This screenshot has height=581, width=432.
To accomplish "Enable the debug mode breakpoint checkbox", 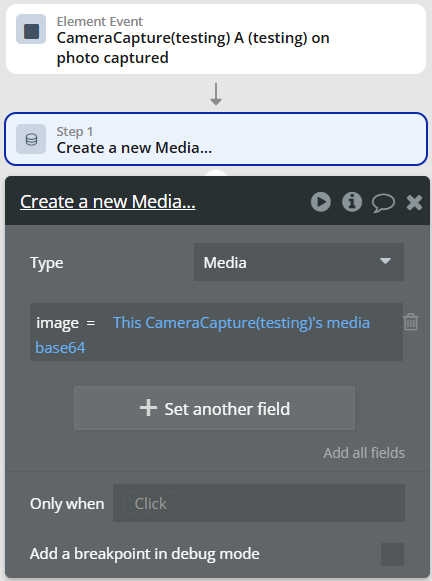I will click(392, 554).
